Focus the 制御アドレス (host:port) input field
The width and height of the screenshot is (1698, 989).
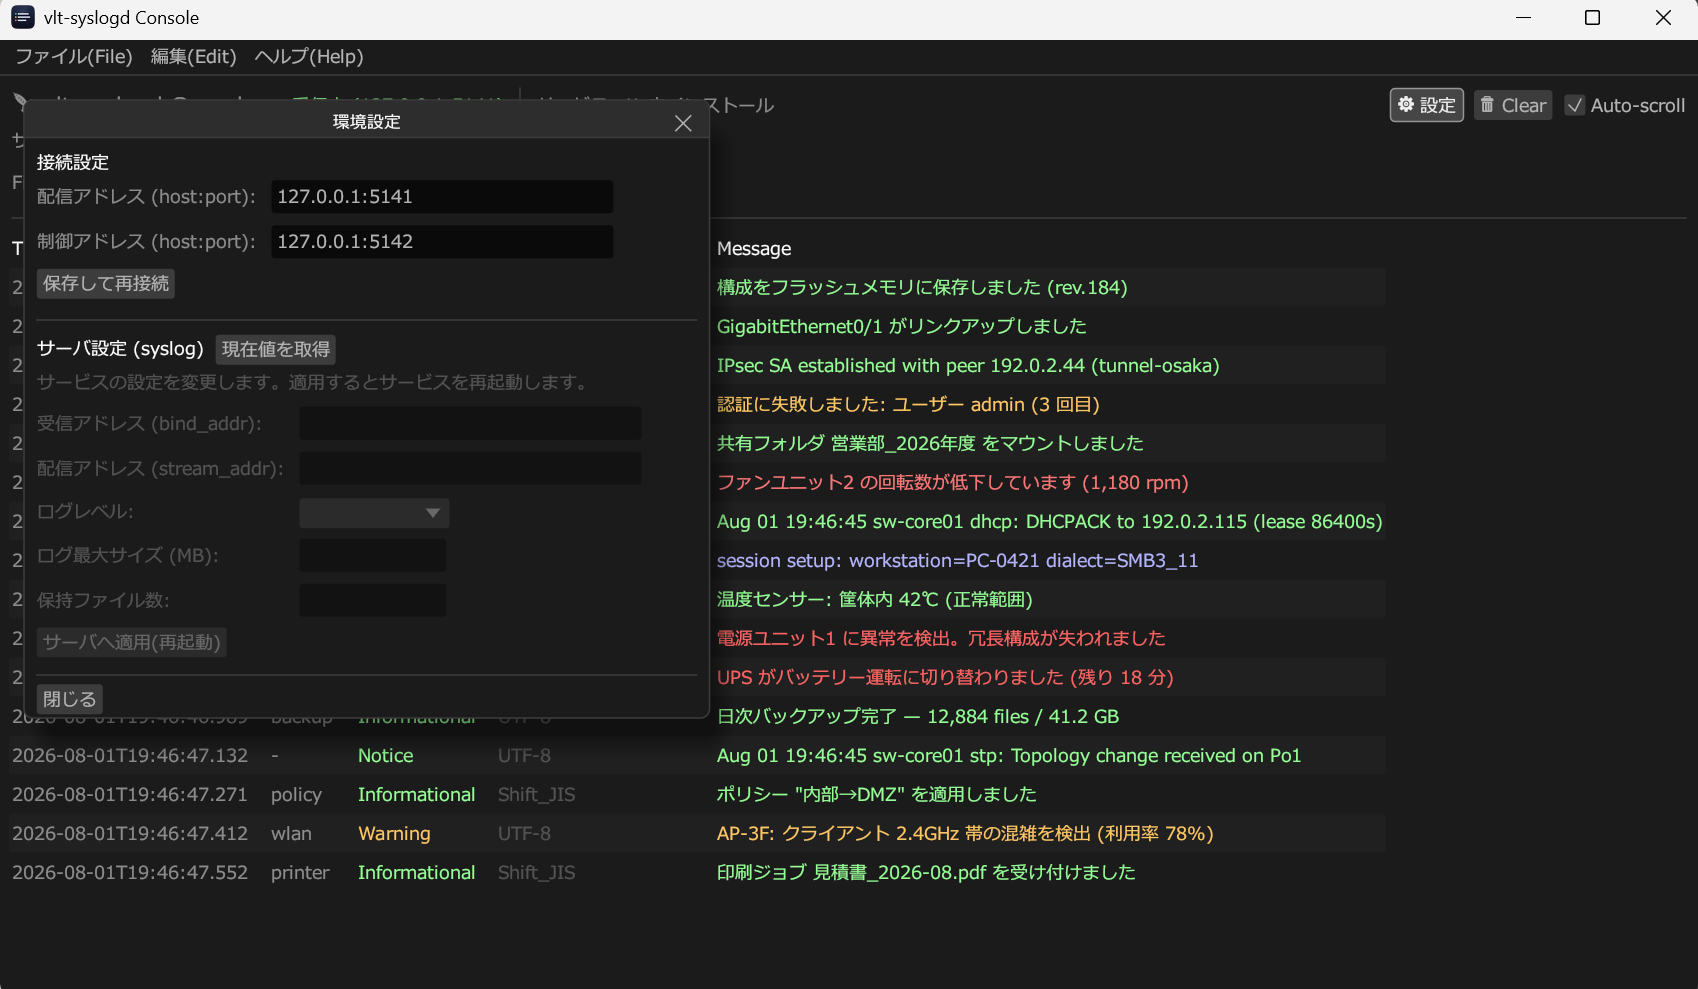(442, 242)
